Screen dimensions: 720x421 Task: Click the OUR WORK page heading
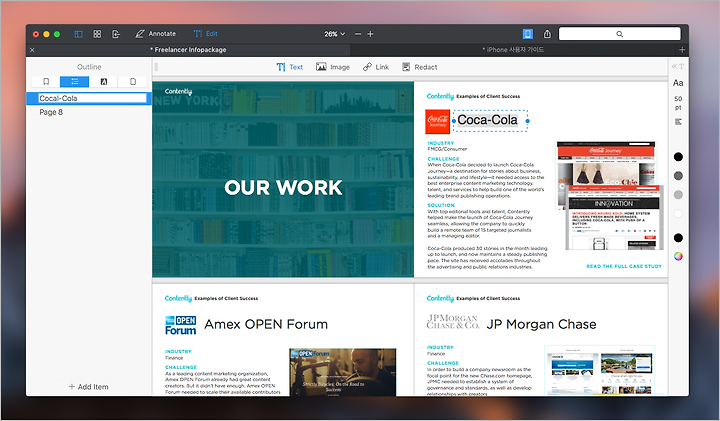coord(283,187)
